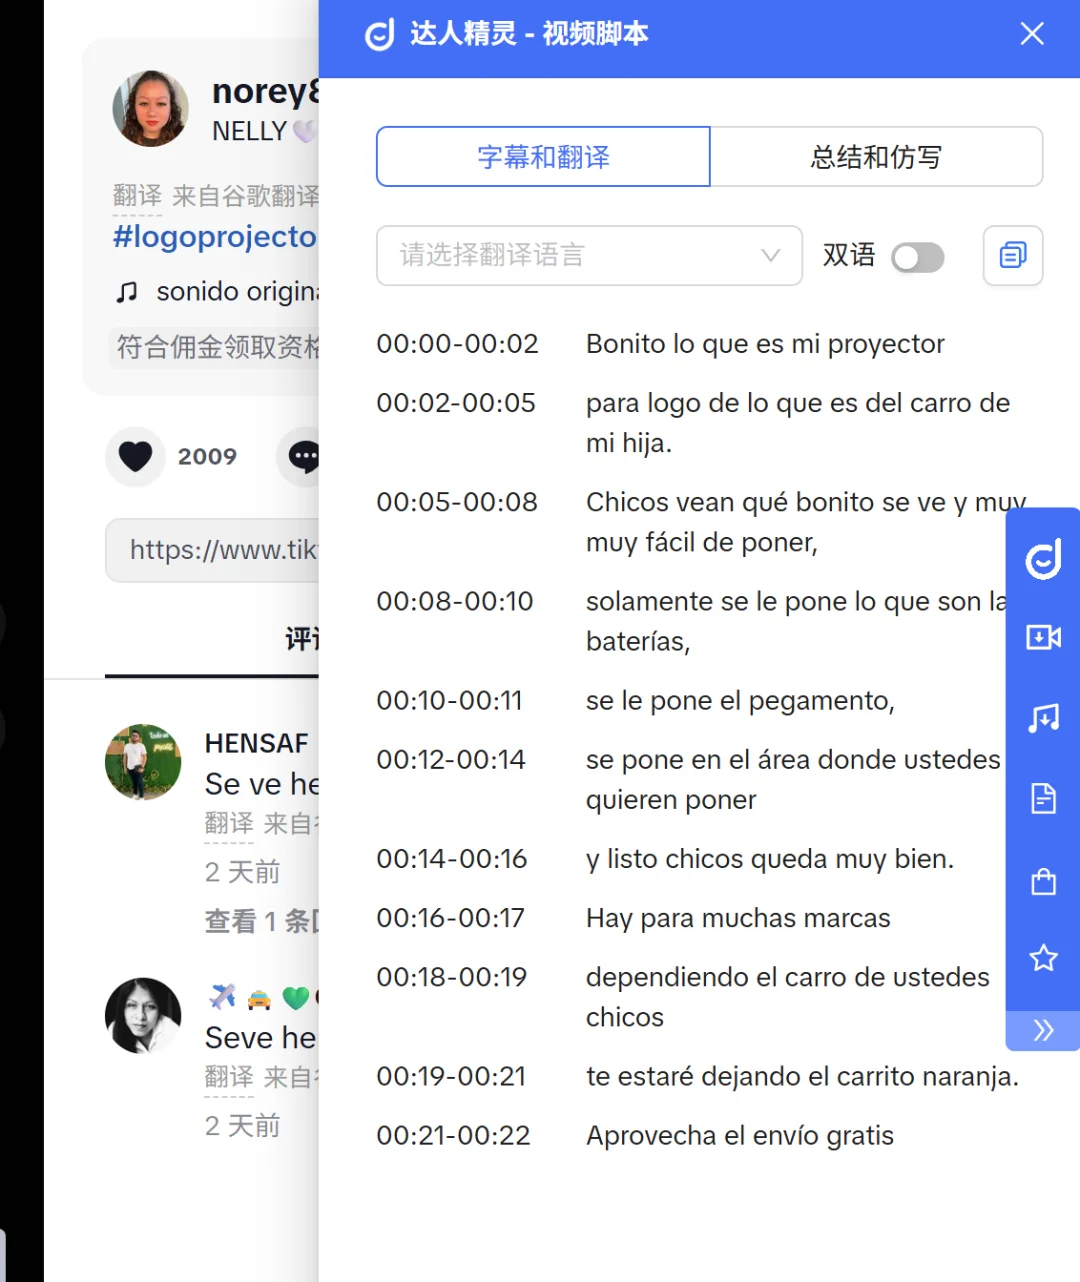The height and width of the screenshot is (1282, 1080).
Task: Click the heart icon showing 2009 likes
Action: [x=135, y=457]
